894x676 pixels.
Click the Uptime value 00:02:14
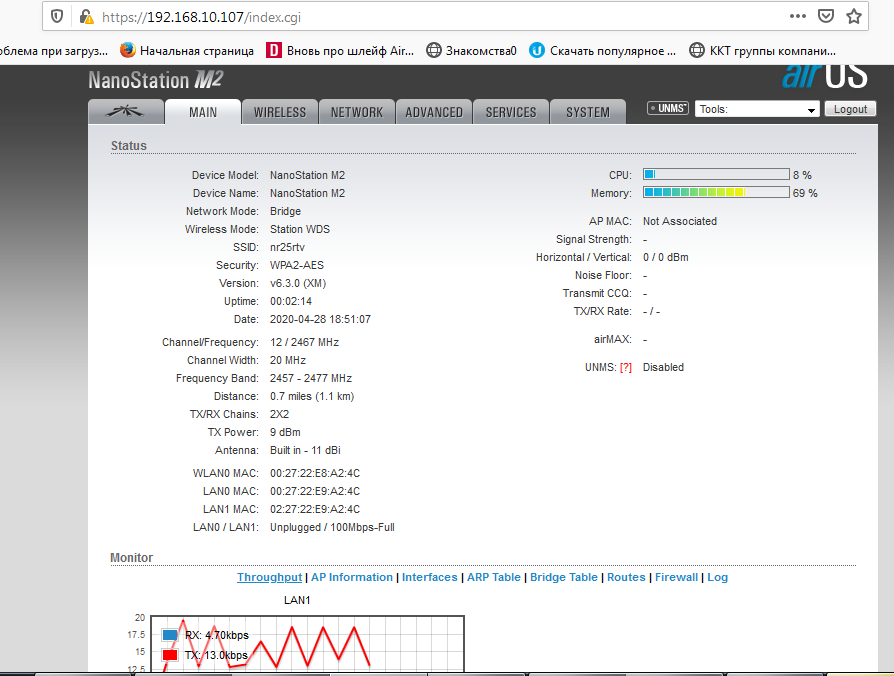(291, 301)
